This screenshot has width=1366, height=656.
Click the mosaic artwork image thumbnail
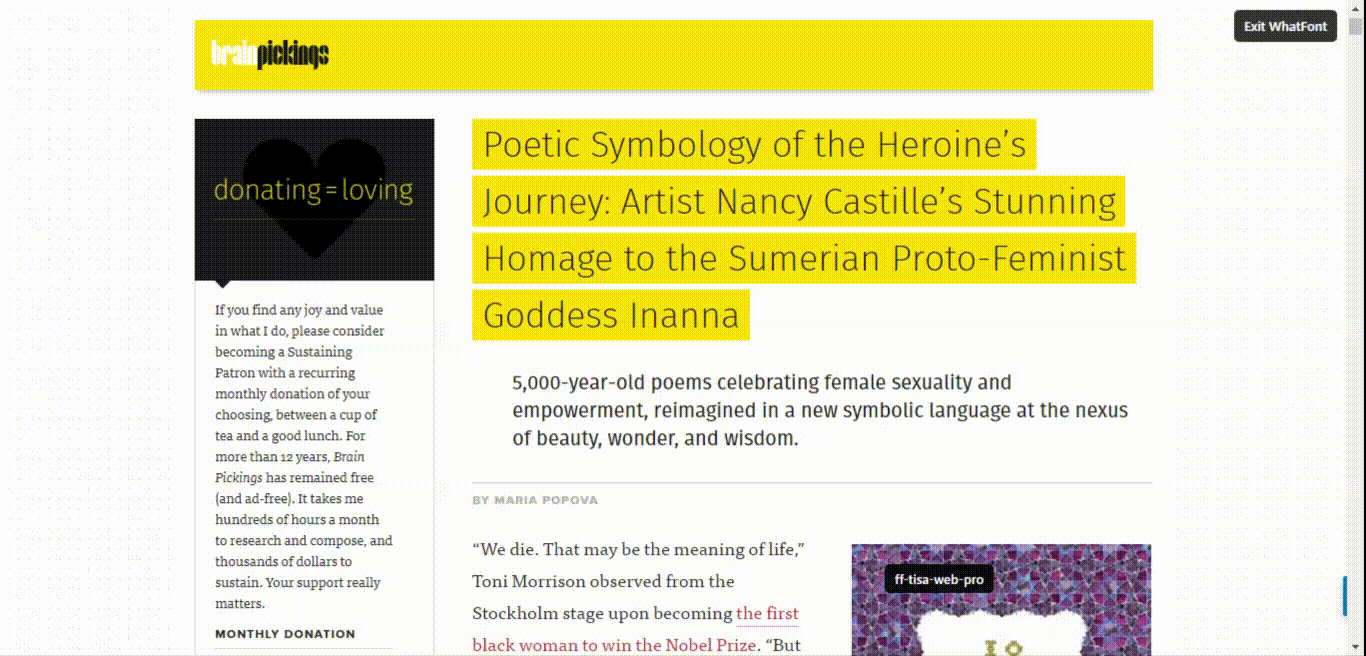[x=1001, y=600]
